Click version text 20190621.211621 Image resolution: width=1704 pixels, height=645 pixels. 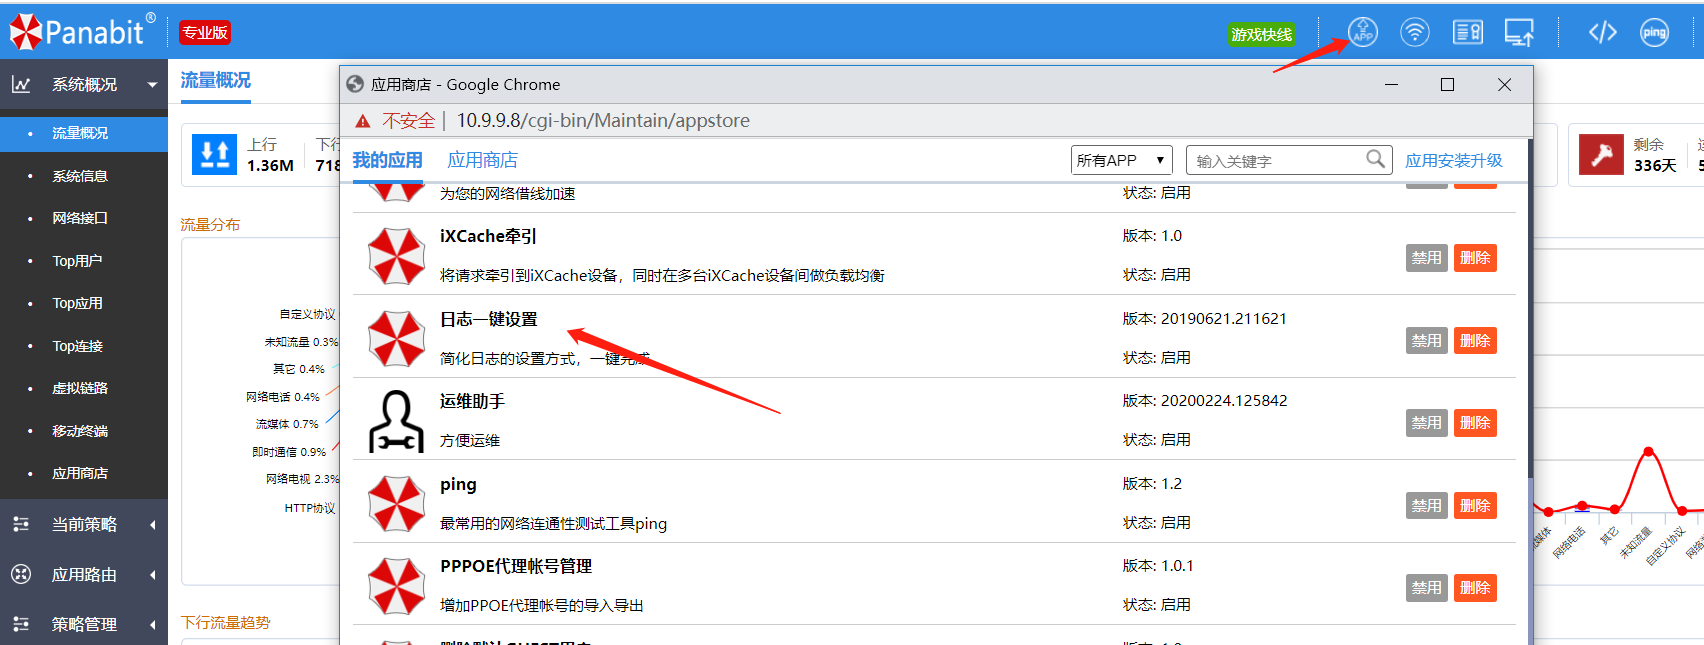click(1224, 319)
